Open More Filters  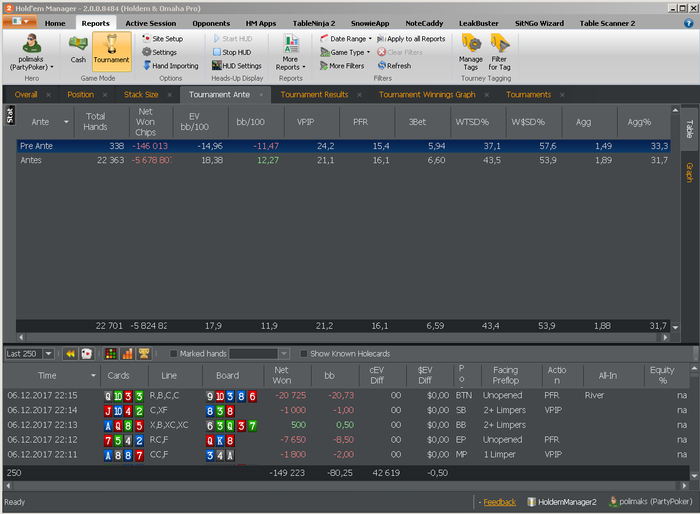(342, 66)
